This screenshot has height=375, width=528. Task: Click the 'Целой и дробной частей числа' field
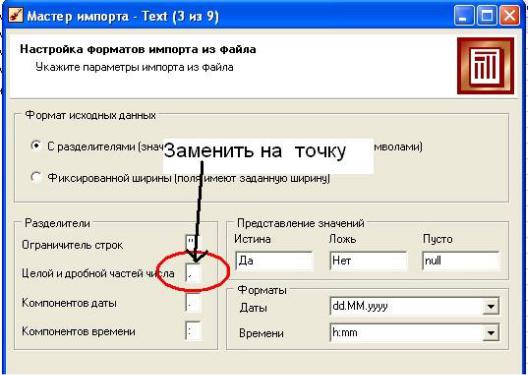coord(193,273)
